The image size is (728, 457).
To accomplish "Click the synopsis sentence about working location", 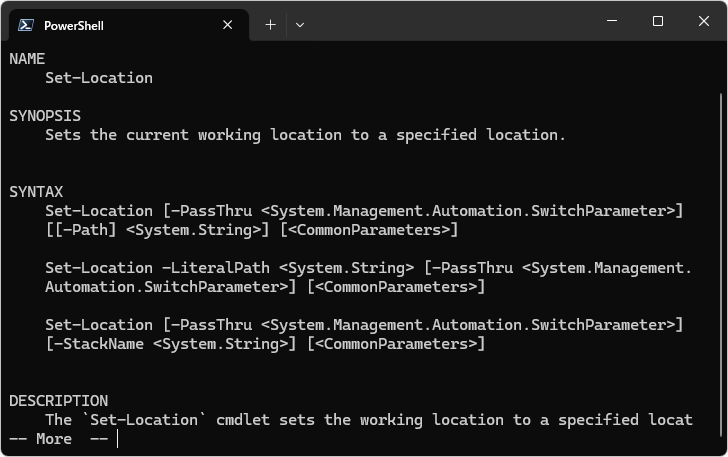I will pyautogui.click(x=305, y=135).
